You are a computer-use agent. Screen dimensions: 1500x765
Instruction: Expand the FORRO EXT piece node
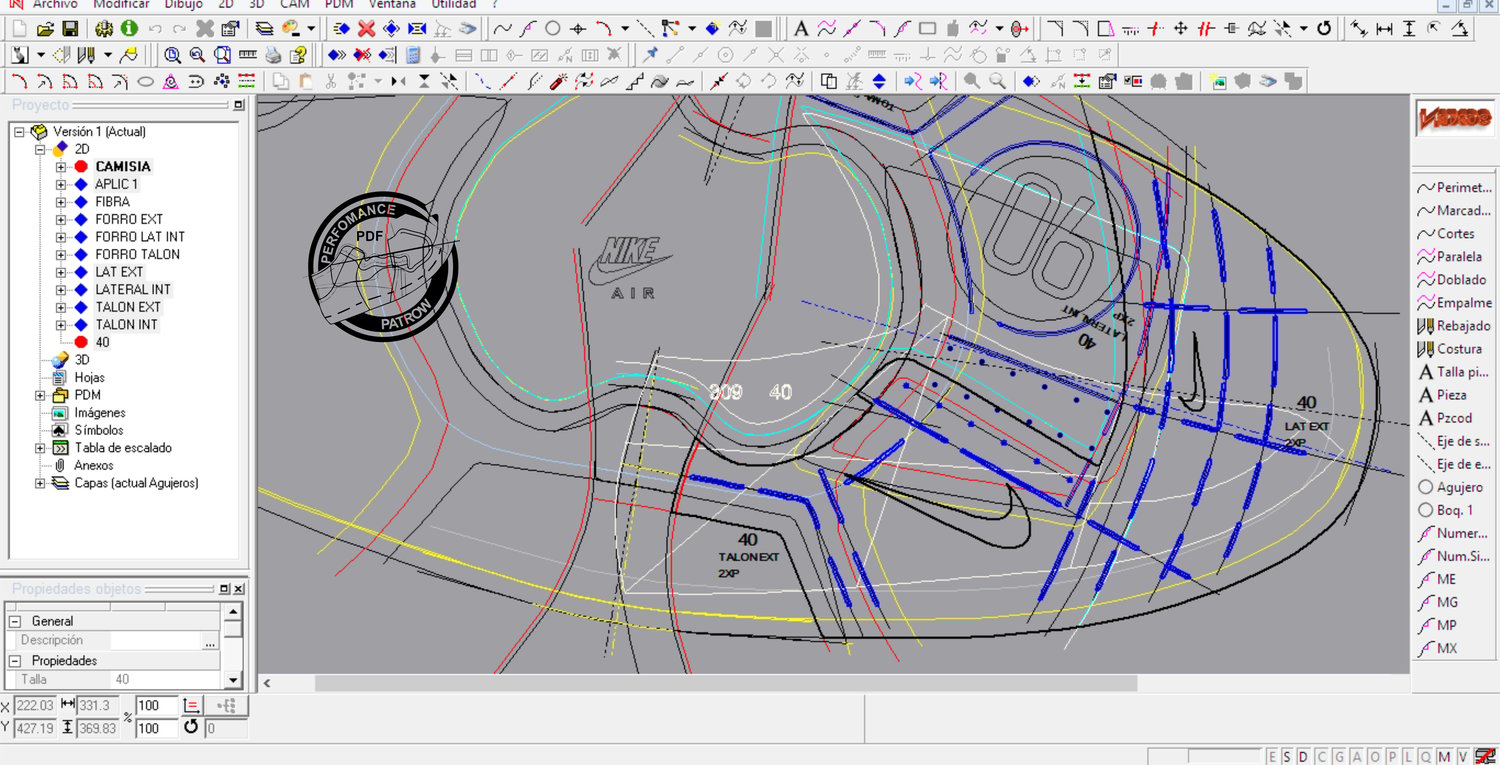point(61,219)
